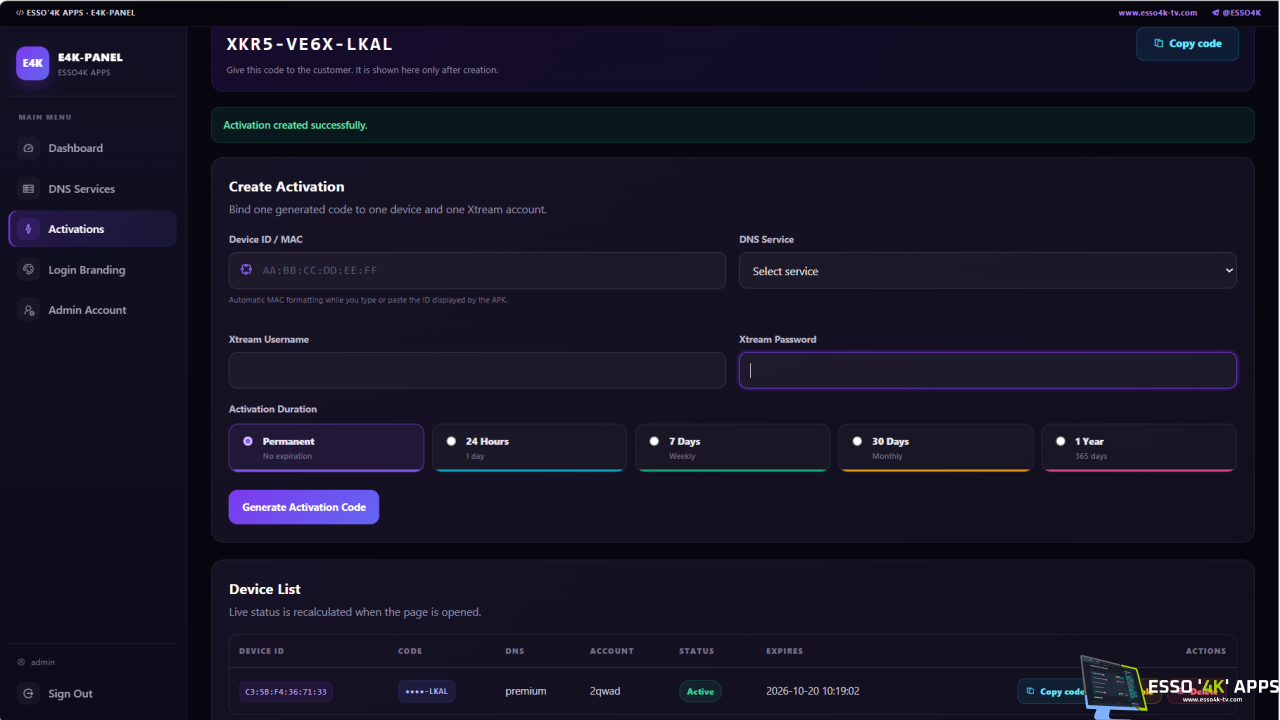The width and height of the screenshot is (1280, 720).
Task: Select the 1 Year duration option
Action: point(1139,447)
